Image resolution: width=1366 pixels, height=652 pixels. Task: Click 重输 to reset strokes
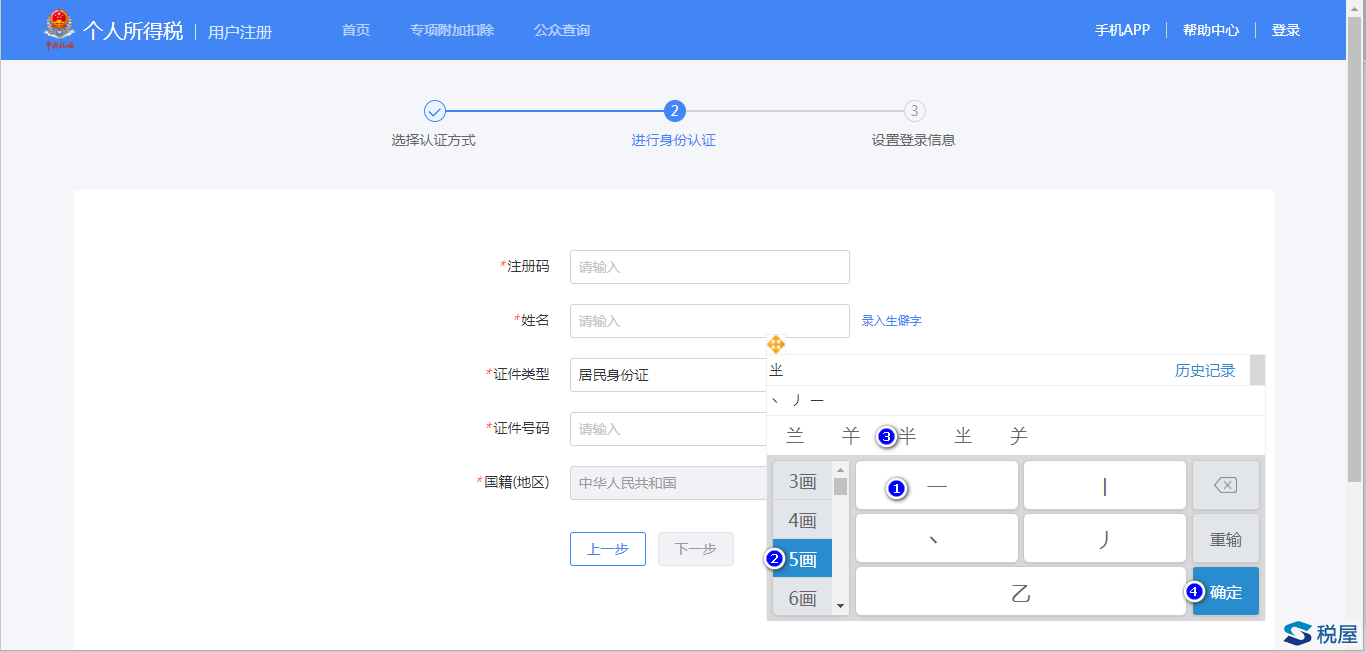point(1226,538)
